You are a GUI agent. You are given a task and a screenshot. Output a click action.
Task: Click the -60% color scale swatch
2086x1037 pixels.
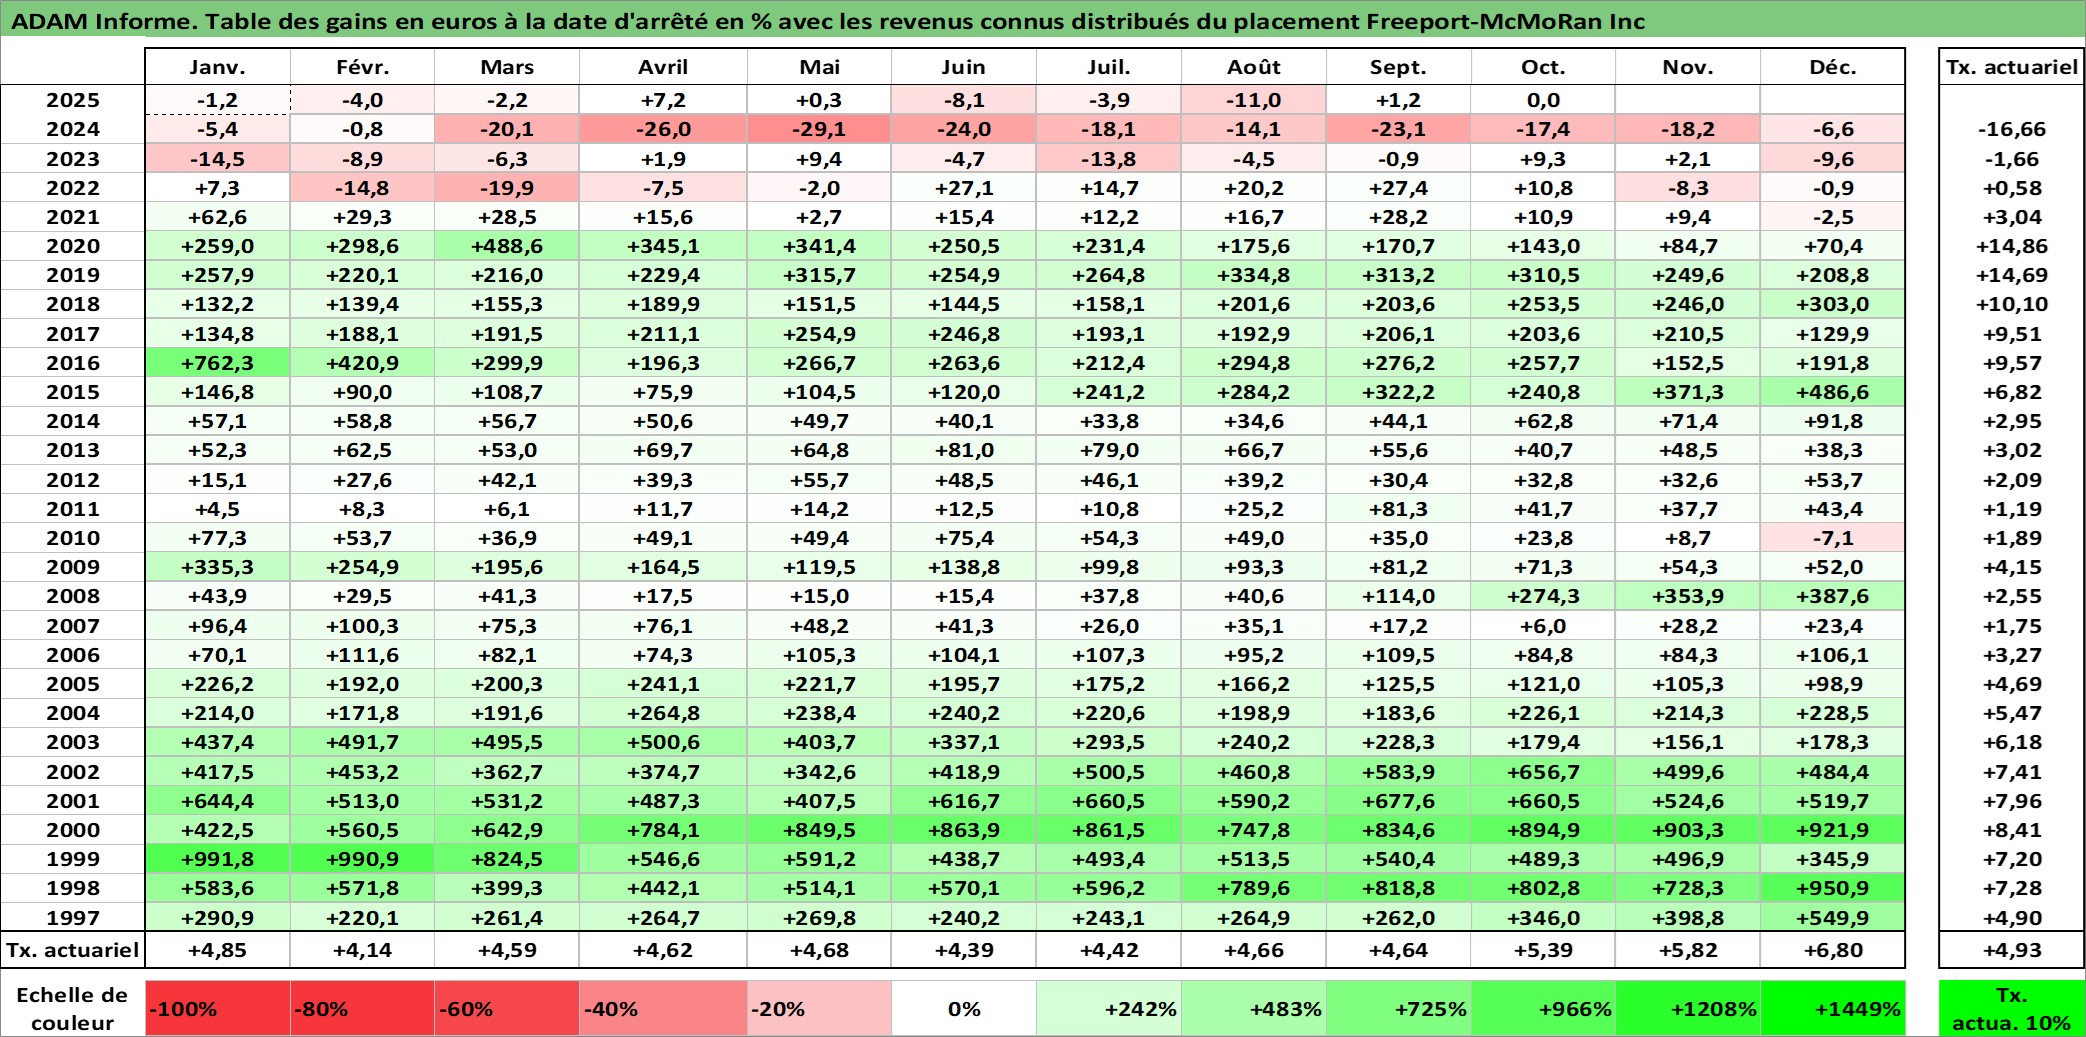(x=507, y=1008)
